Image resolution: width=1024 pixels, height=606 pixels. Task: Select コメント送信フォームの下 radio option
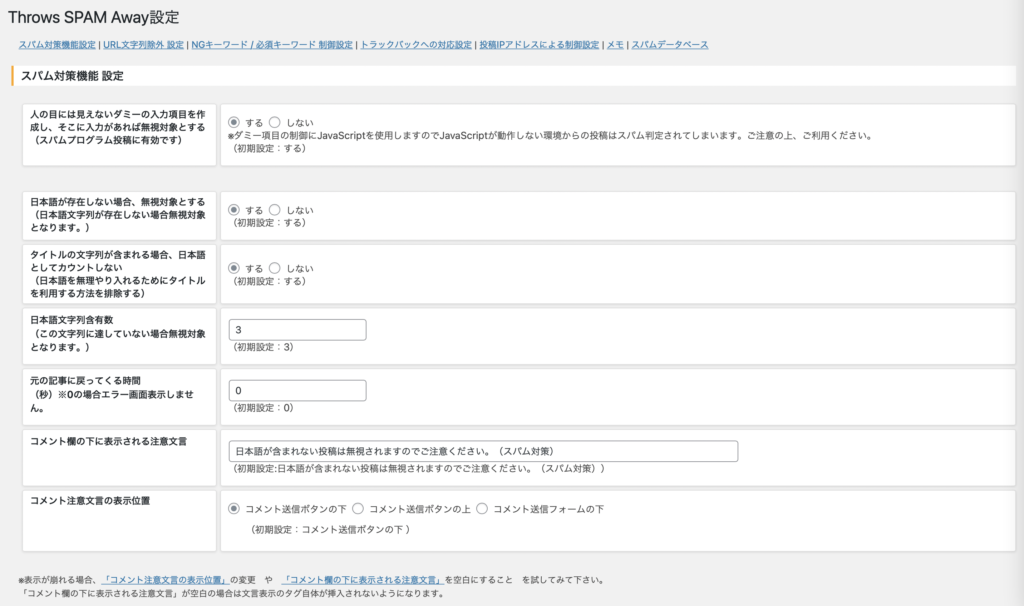pyautogui.click(x=482, y=508)
